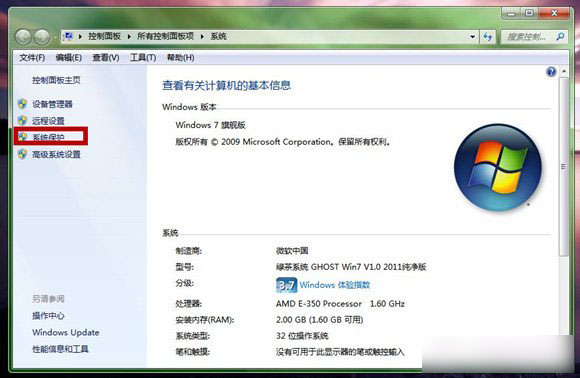Image resolution: width=580 pixels, height=378 pixels.
Task: Open the Windows 体验指数 link
Action: click(x=335, y=285)
